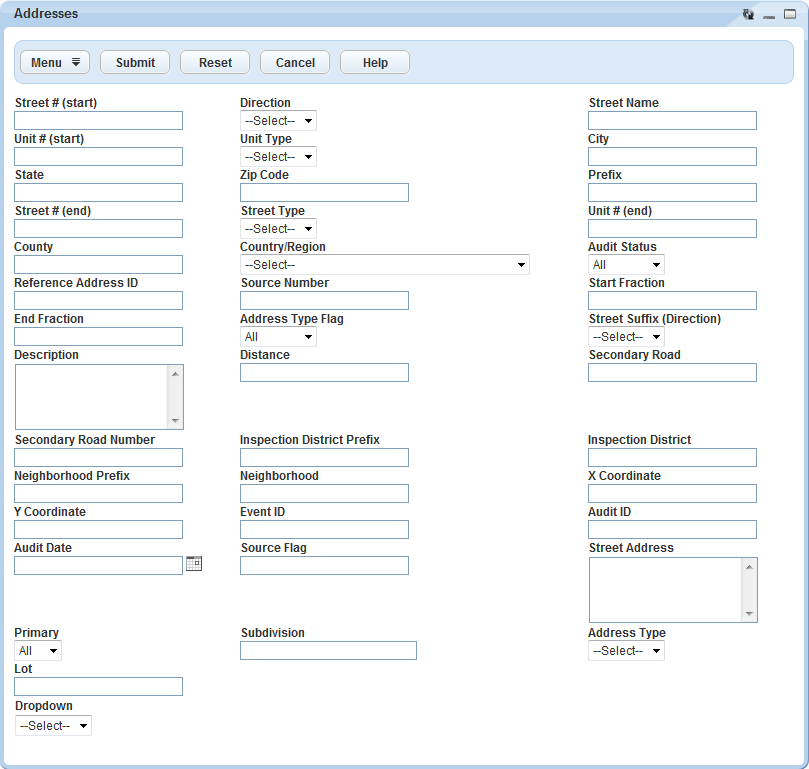The width and height of the screenshot is (809, 769).
Task: Expand the Address Type Flag dropdown
Action: pyautogui.click(x=278, y=337)
